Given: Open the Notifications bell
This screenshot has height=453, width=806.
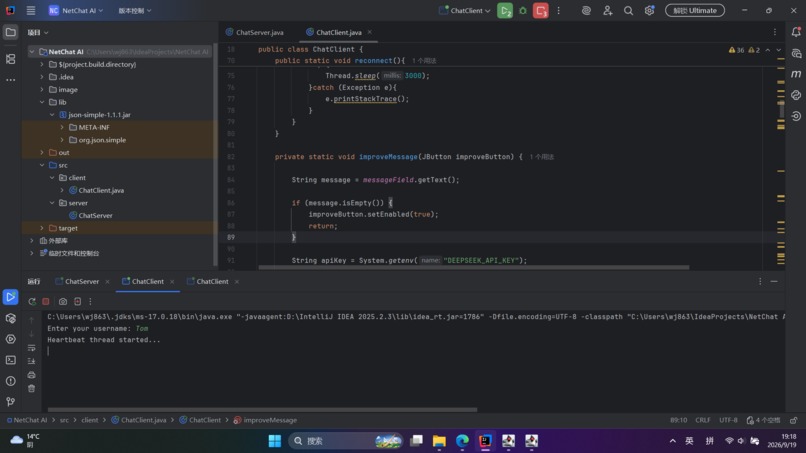Looking at the screenshot, I should 796,32.
